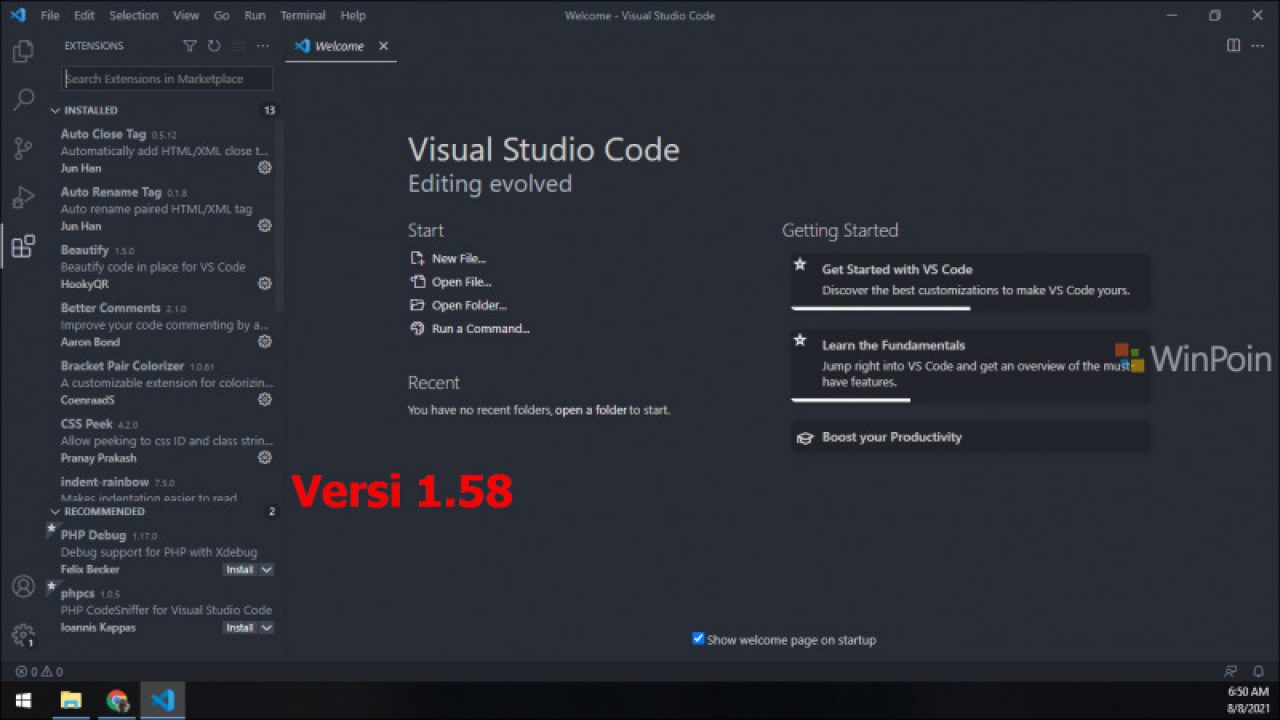The height and width of the screenshot is (720, 1280).
Task: Open the Terminal menu
Action: pyautogui.click(x=303, y=15)
